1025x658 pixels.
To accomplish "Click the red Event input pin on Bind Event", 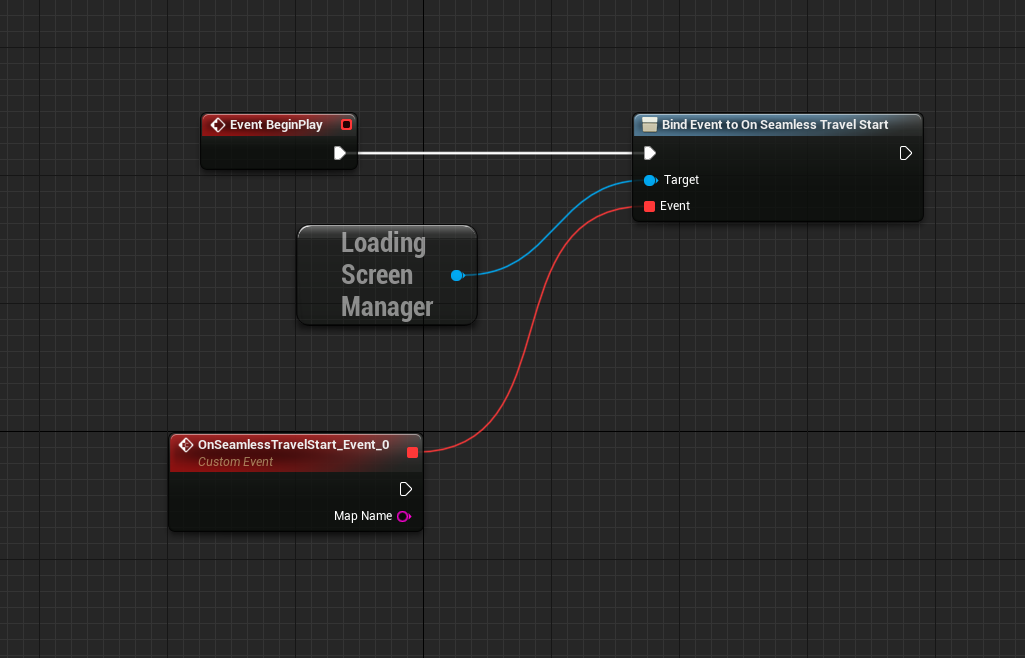I will click(x=650, y=206).
